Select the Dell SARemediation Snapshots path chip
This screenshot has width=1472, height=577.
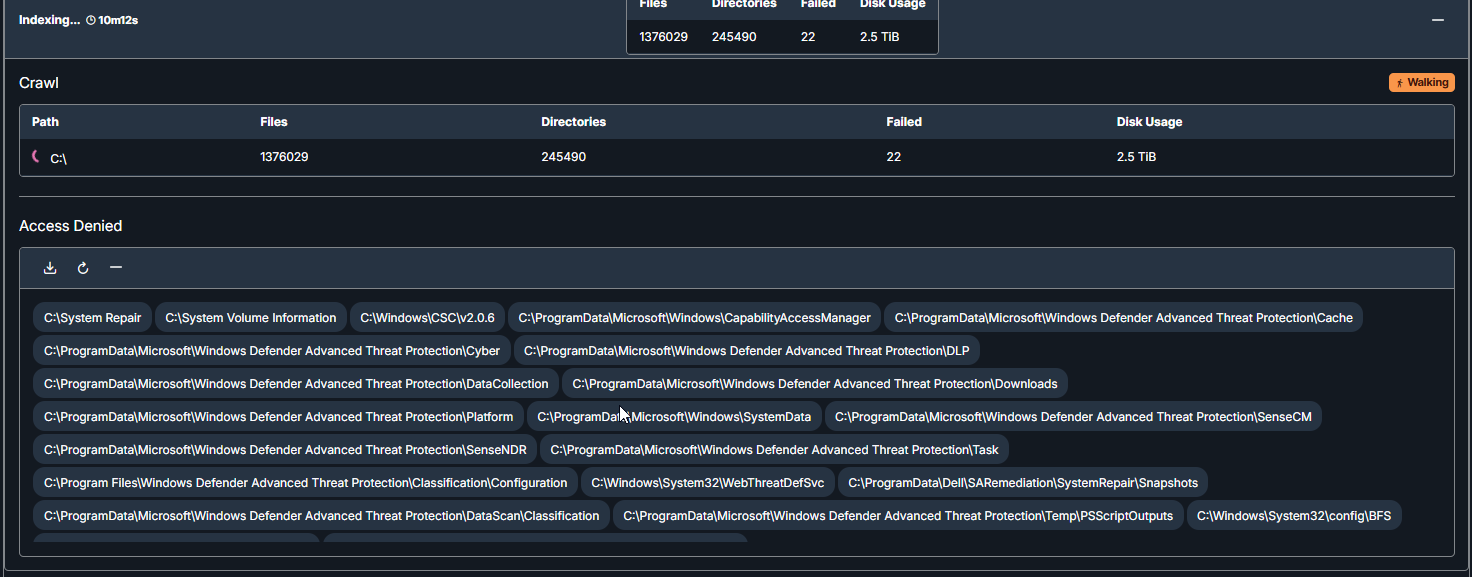pyautogui.click(x=1022, y=483)
